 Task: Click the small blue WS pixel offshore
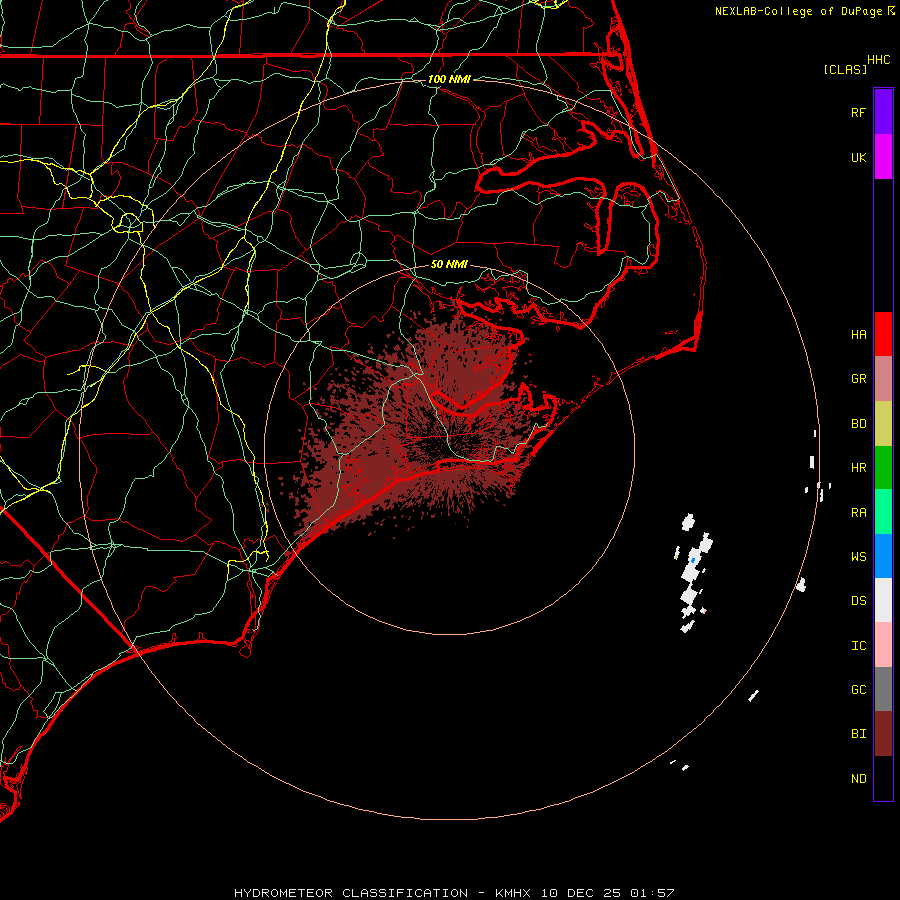(x=693, y=560)
